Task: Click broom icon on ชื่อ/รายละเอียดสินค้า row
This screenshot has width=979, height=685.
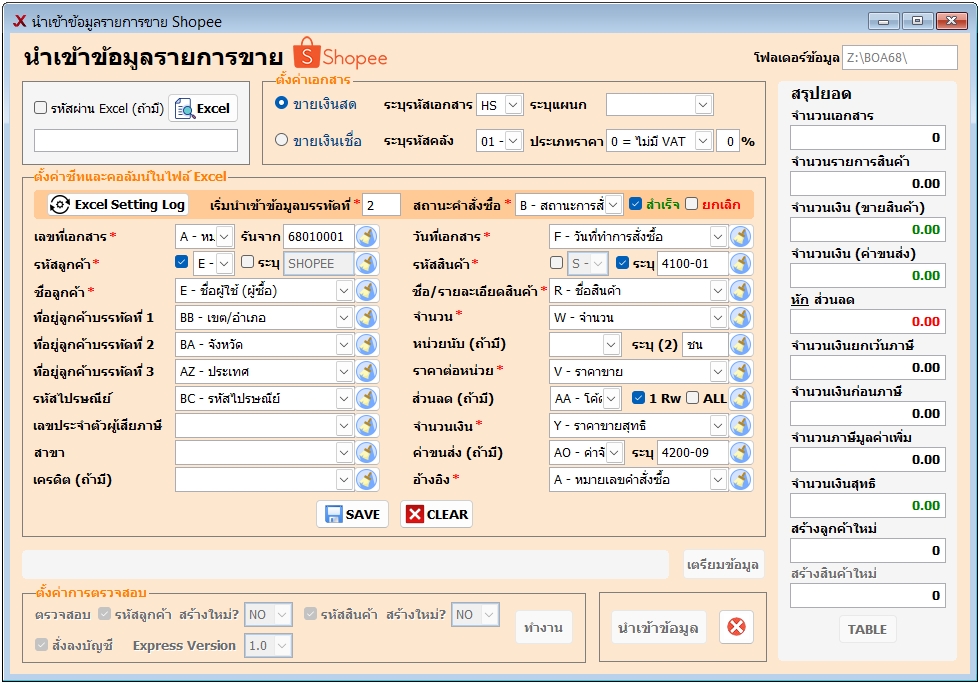Action: point(740,290)
